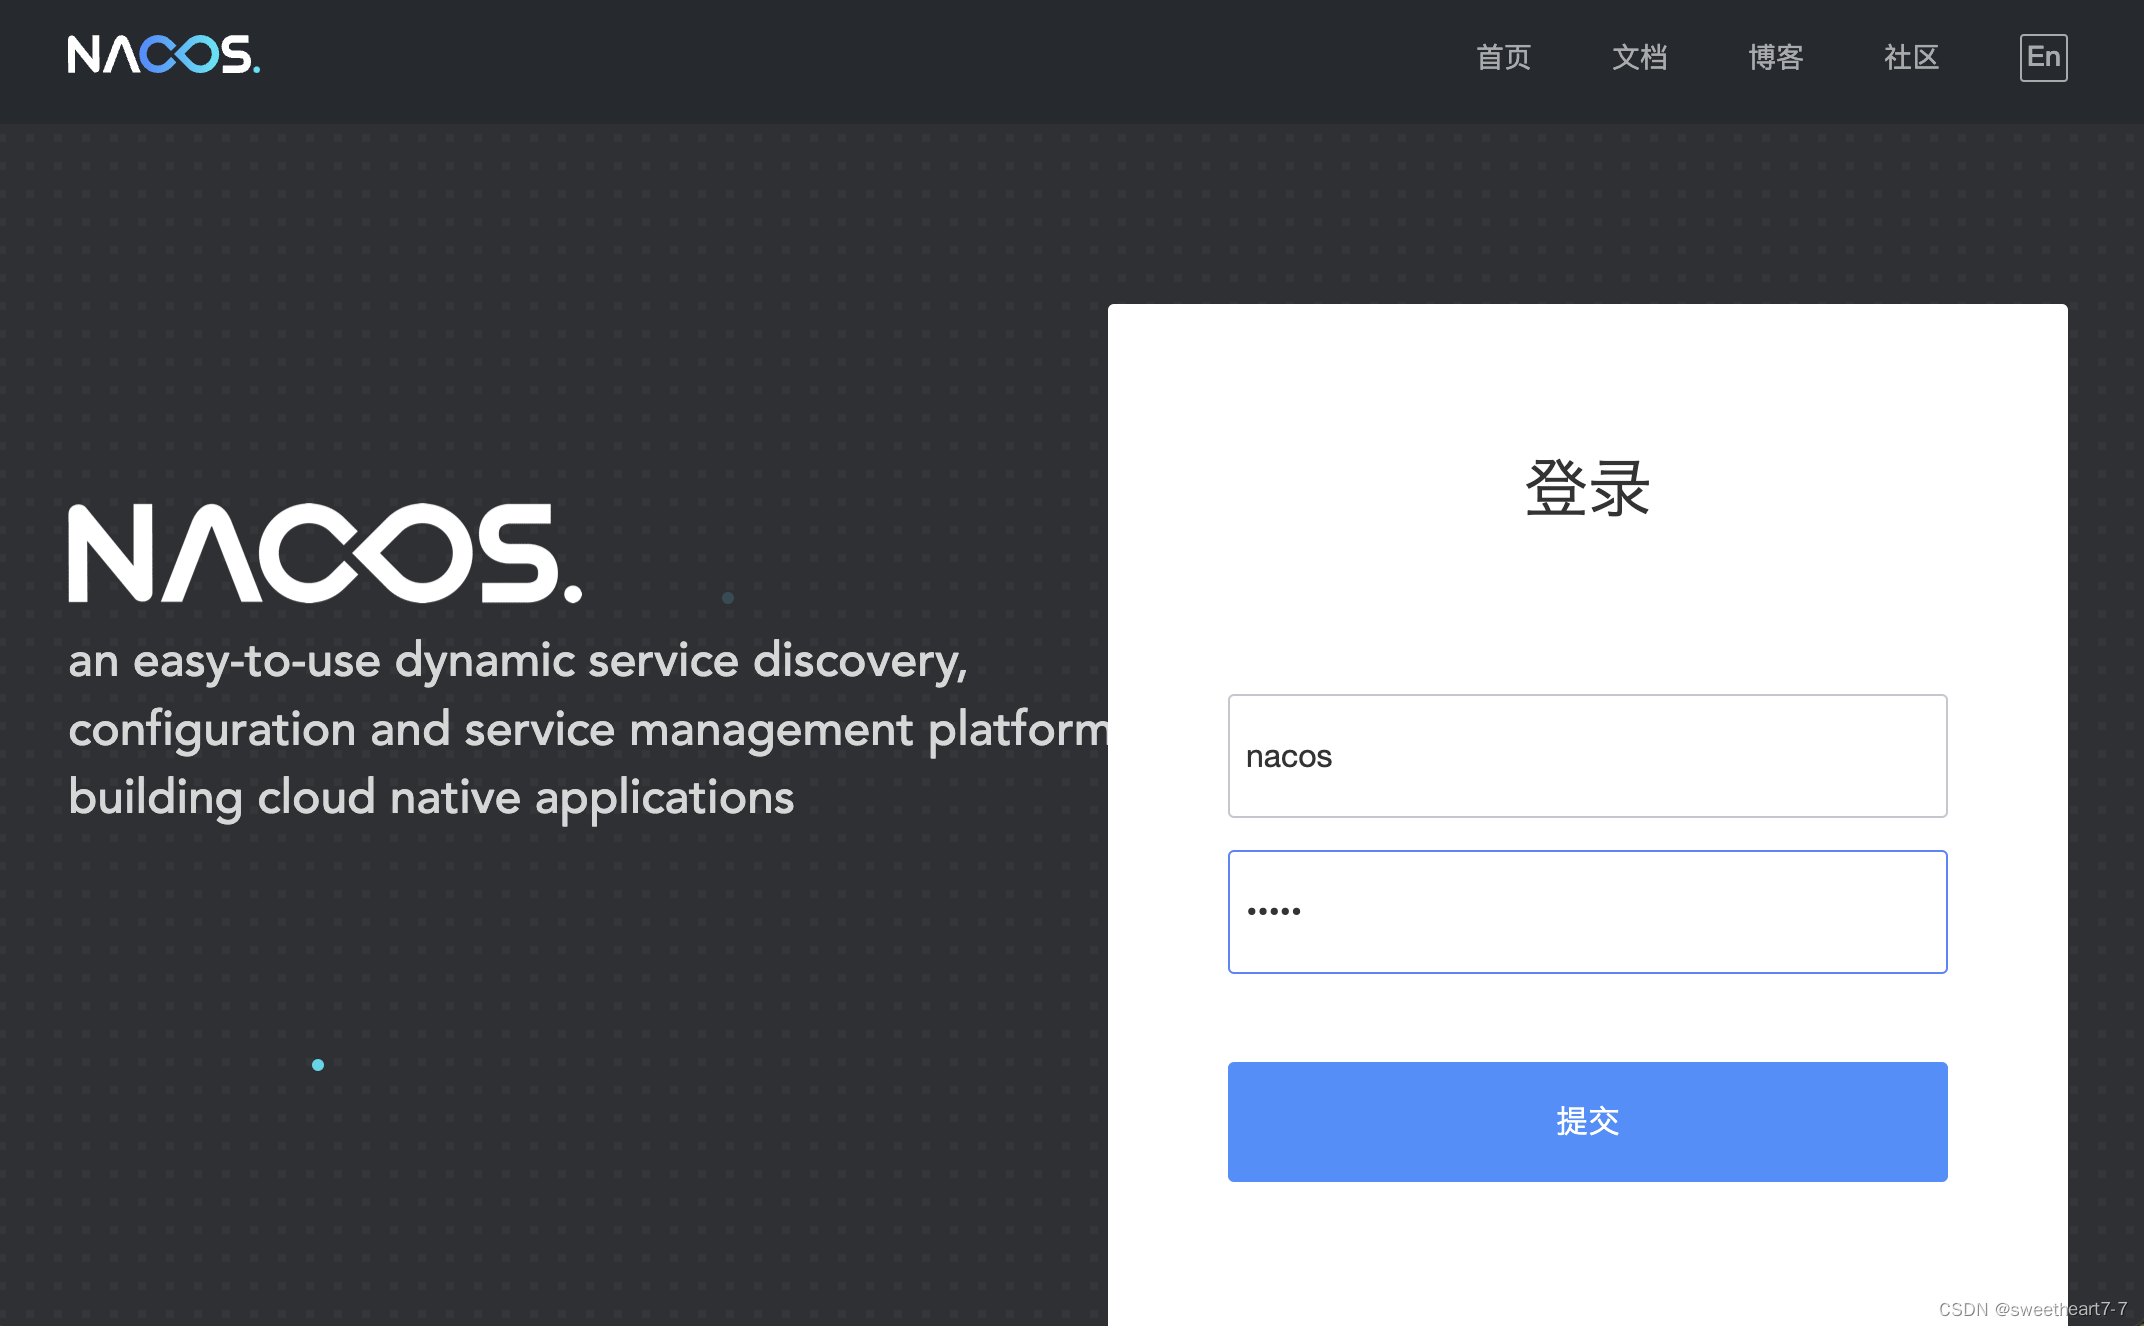Click the Nacos logo in header
Viewport: 2144px width, 1326px height.
[x=164, y=55]
